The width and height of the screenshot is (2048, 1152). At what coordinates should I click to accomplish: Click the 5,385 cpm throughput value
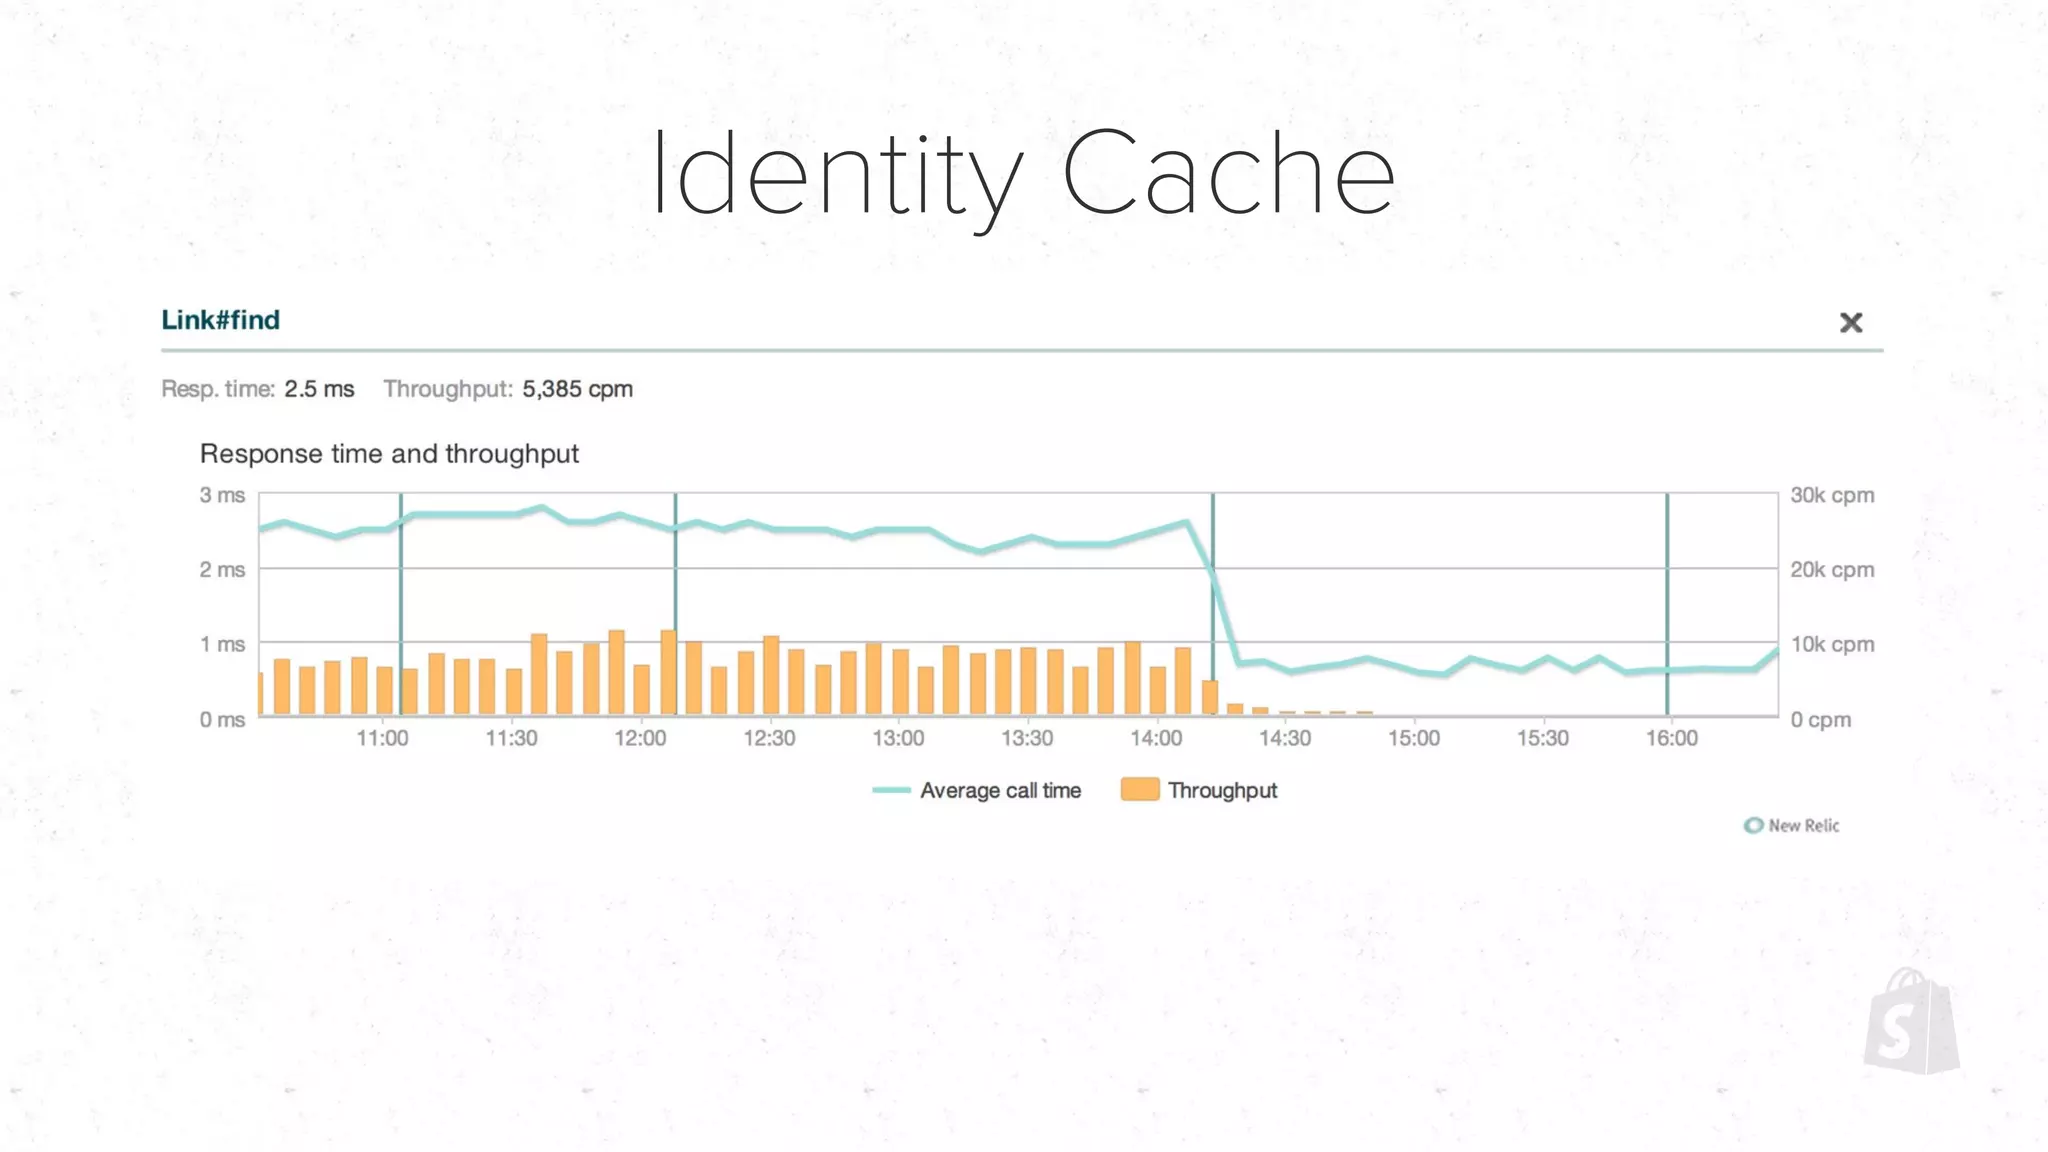pyautogui.click(x=577, y=389)
